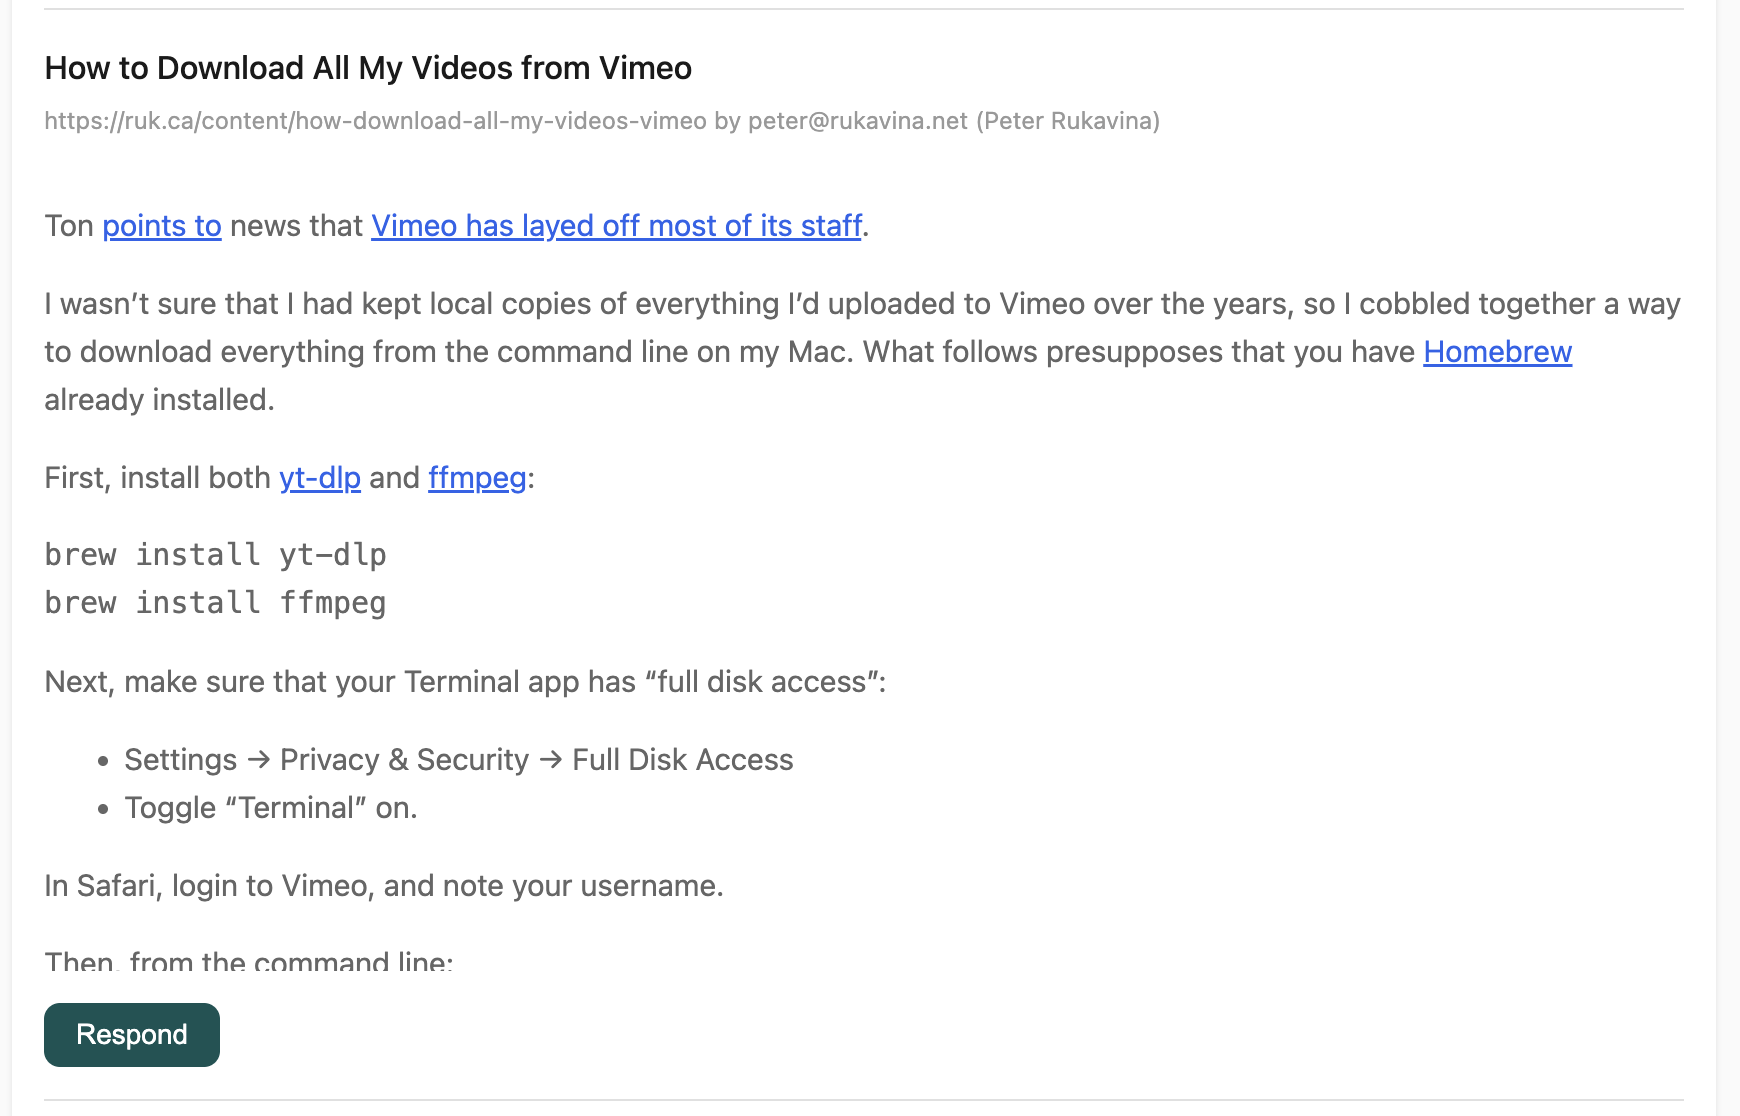Click the "brew install ffmpeg" code line

(215, 603)
